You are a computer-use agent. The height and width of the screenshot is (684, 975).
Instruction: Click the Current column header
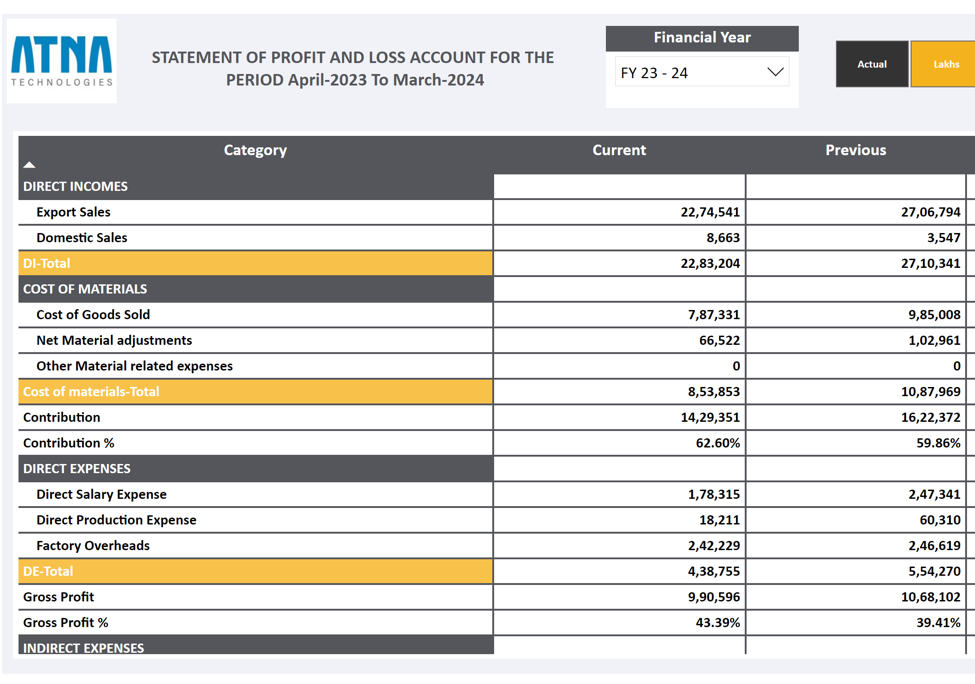point(619,150)
